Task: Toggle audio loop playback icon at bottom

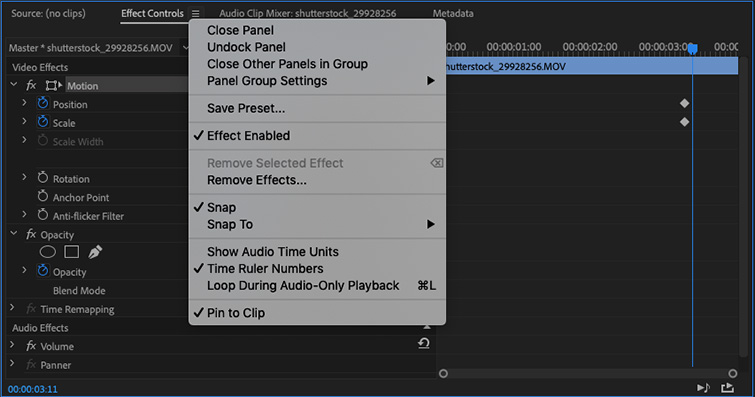Action: pos(703,387)
